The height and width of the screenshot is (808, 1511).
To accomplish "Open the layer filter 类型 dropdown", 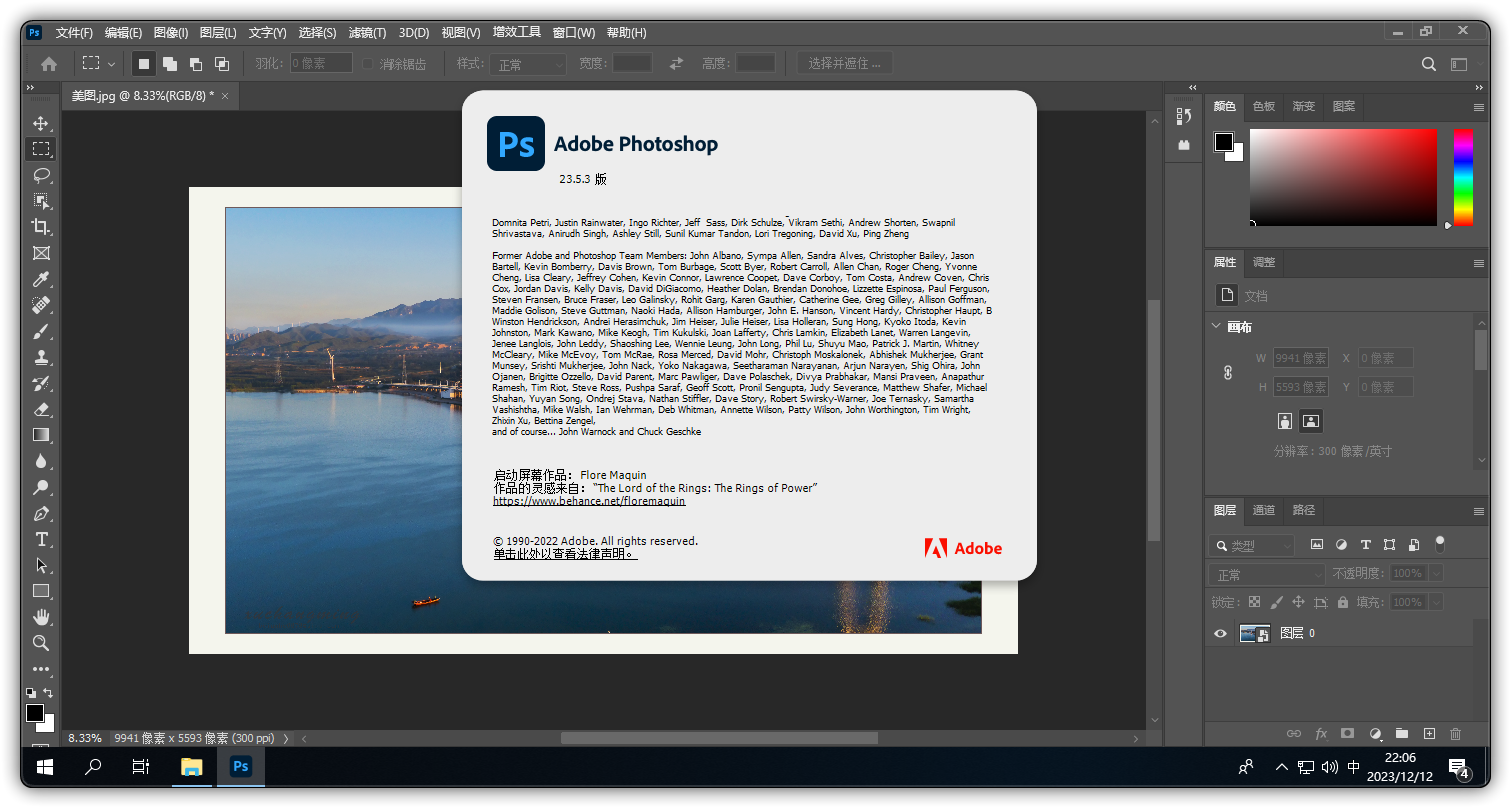I will tap(1251, 545).
